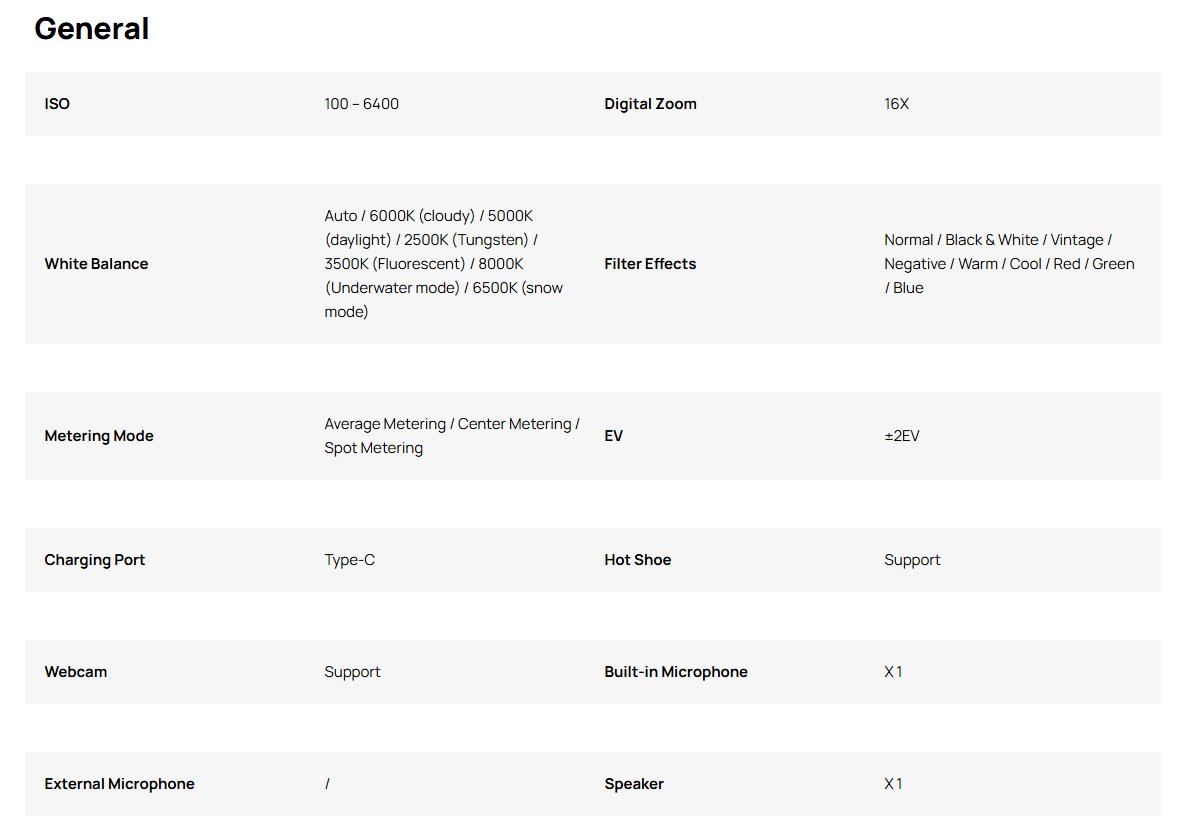
Task: Click the ±2EV value
Action: 901,436
